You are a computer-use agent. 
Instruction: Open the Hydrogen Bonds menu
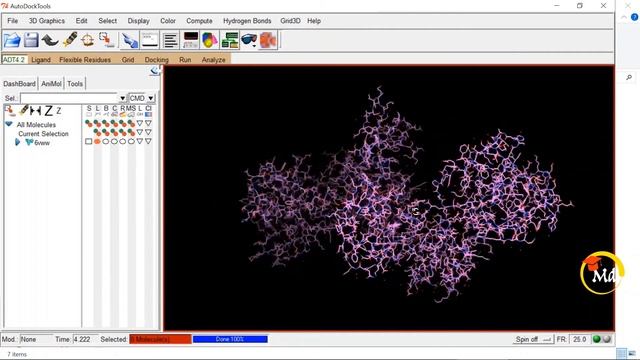[247, 21]
